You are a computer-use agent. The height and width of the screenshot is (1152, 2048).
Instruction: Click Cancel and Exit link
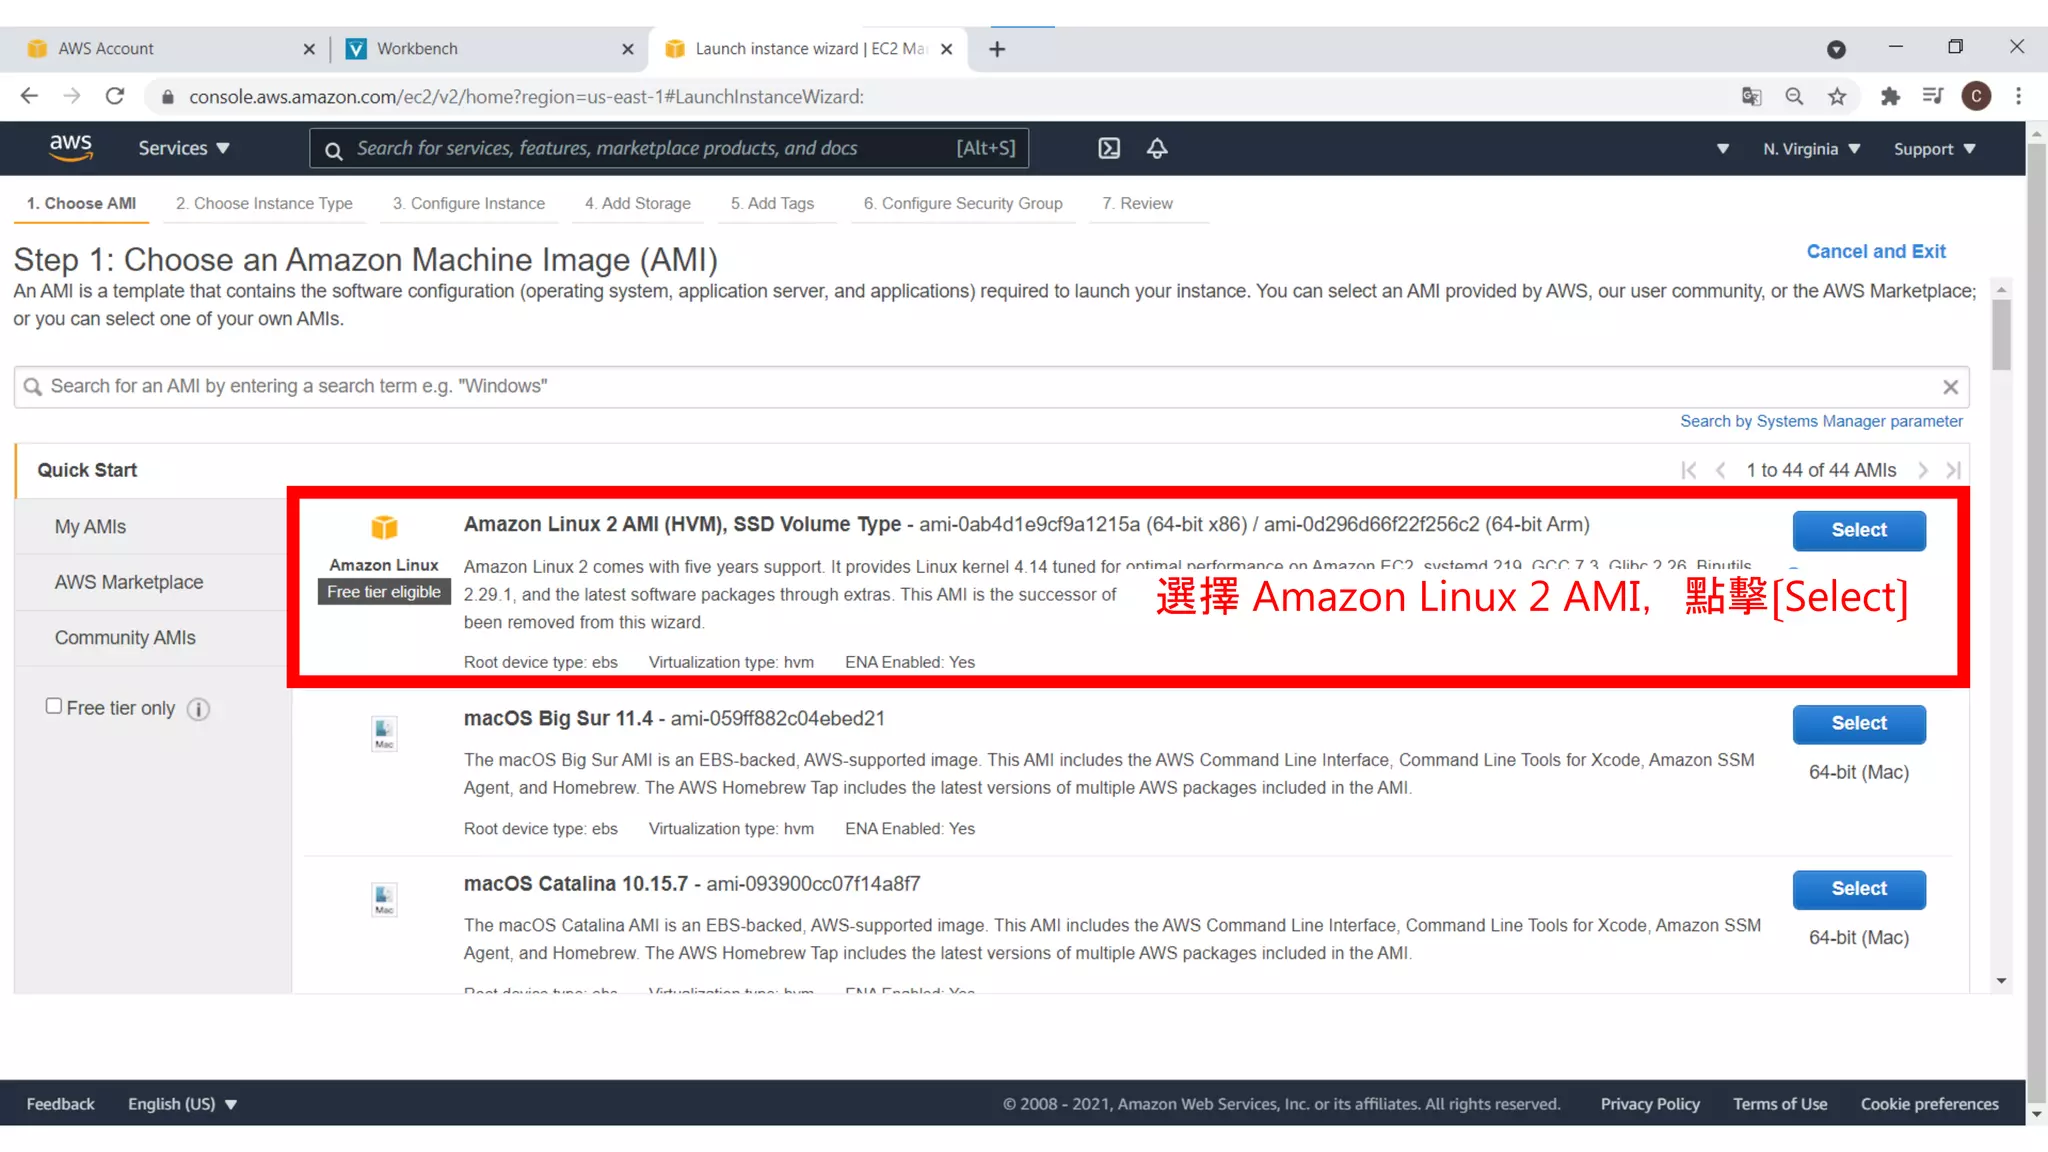pos(1876,252)
